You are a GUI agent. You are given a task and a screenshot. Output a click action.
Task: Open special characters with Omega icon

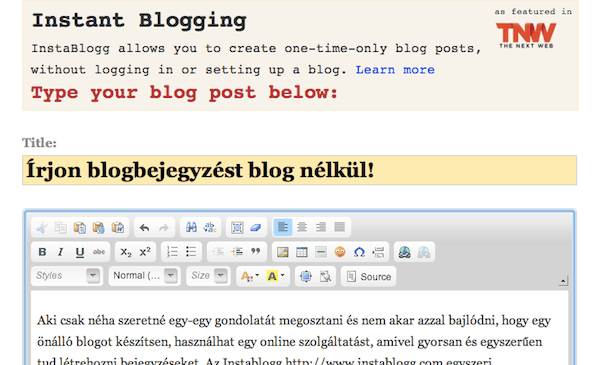(359, 252)
